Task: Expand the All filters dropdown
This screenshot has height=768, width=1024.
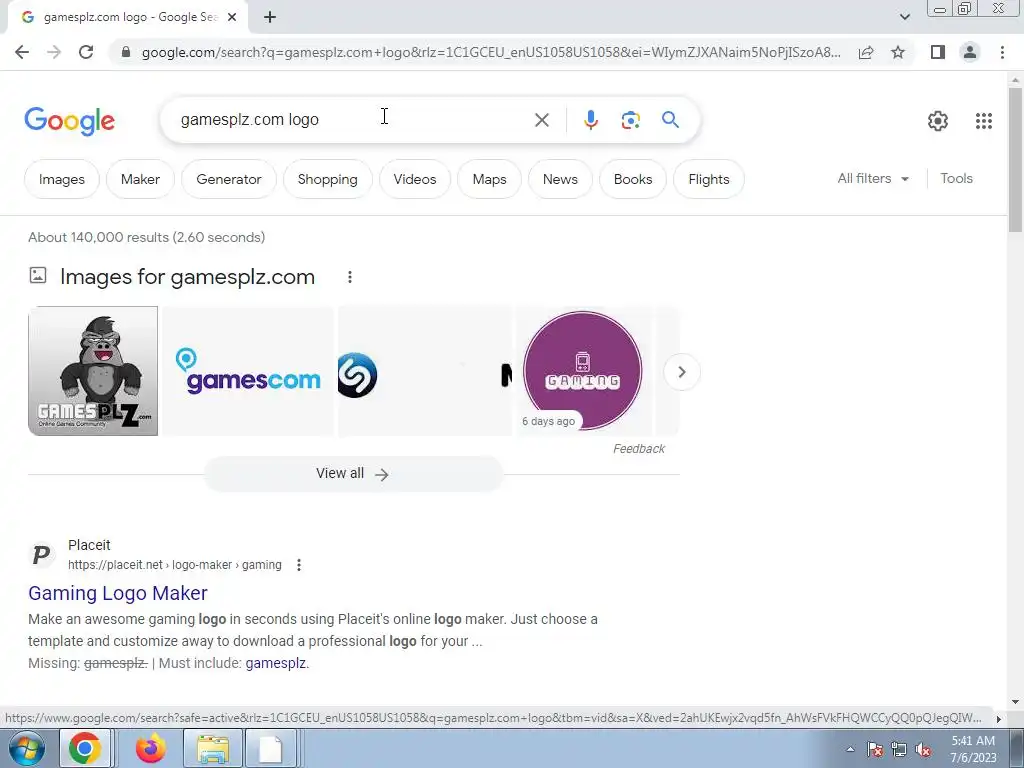Action: coord(873,178)
